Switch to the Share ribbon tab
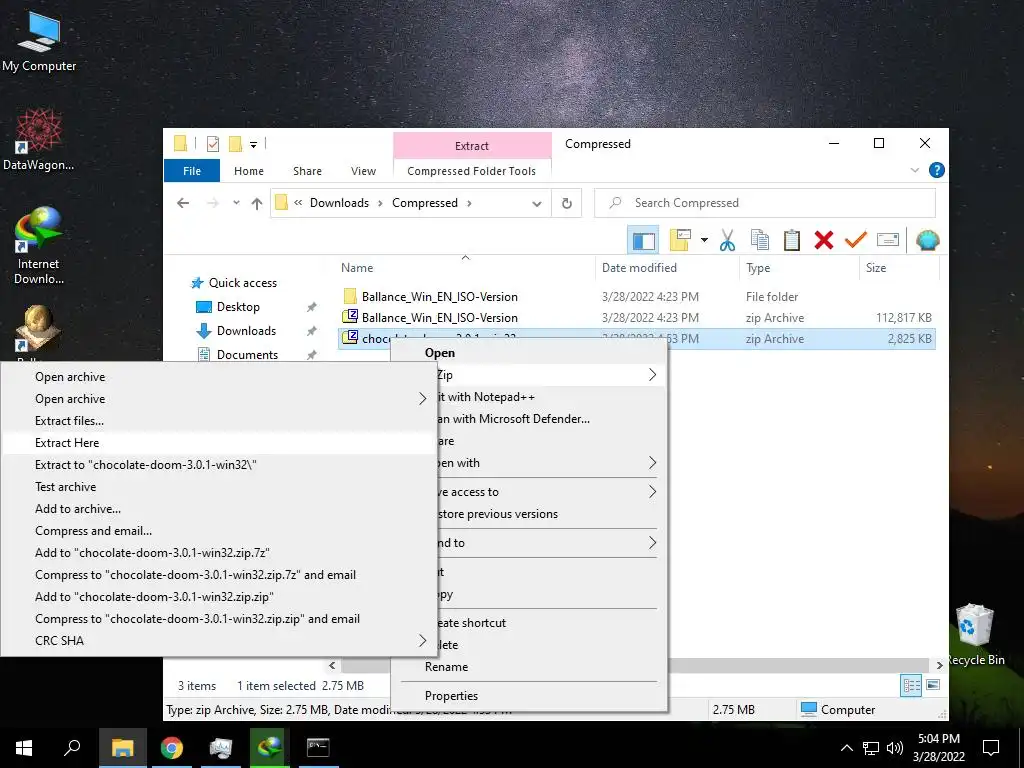This screenshot has height=768, width=1024. point(307,171)
